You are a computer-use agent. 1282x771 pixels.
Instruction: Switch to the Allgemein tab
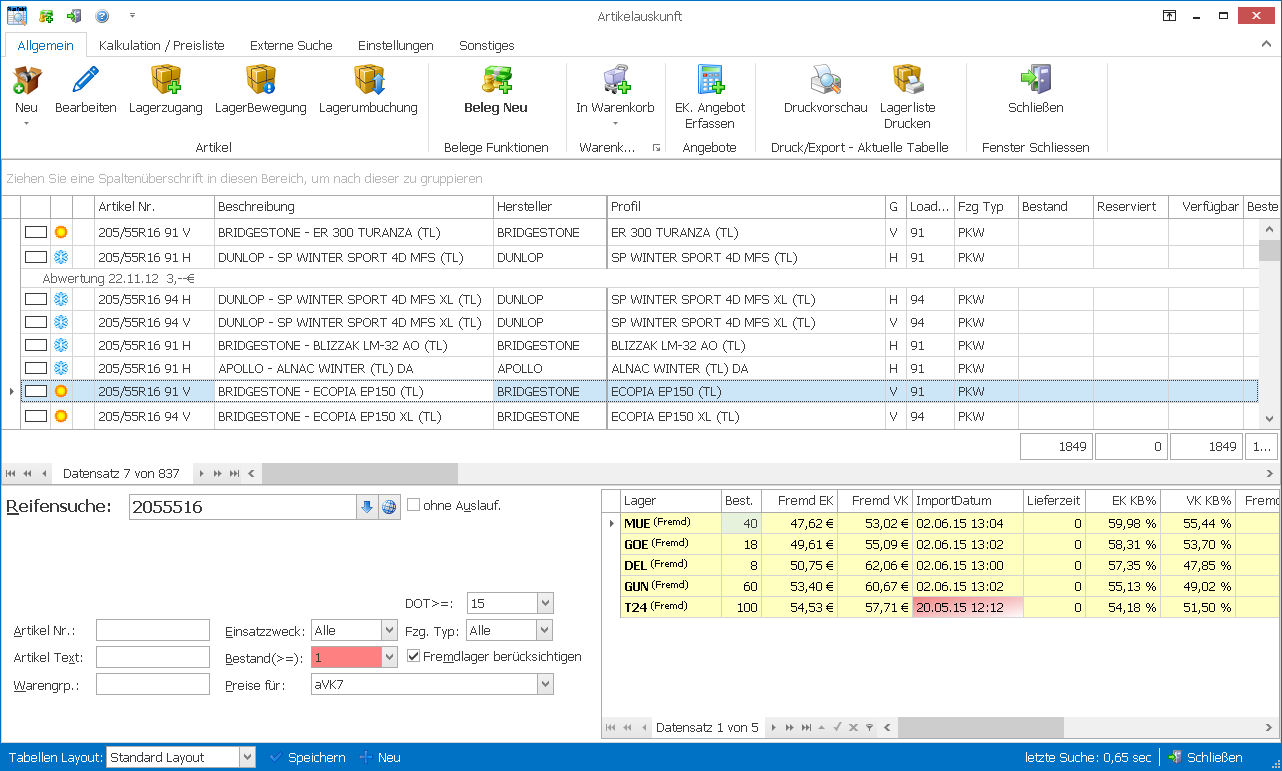(45, 45)
